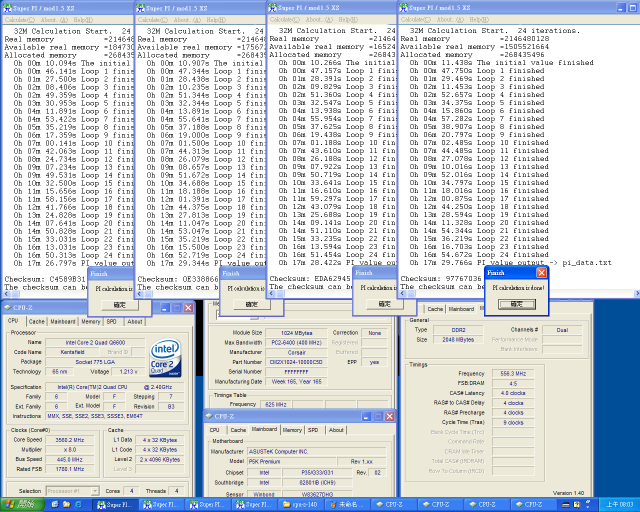The width and height of the screenshot is (640, 512).
Task: Click 'Intel Core 2 Quad Q6600' name field
Action: (95, 342)
